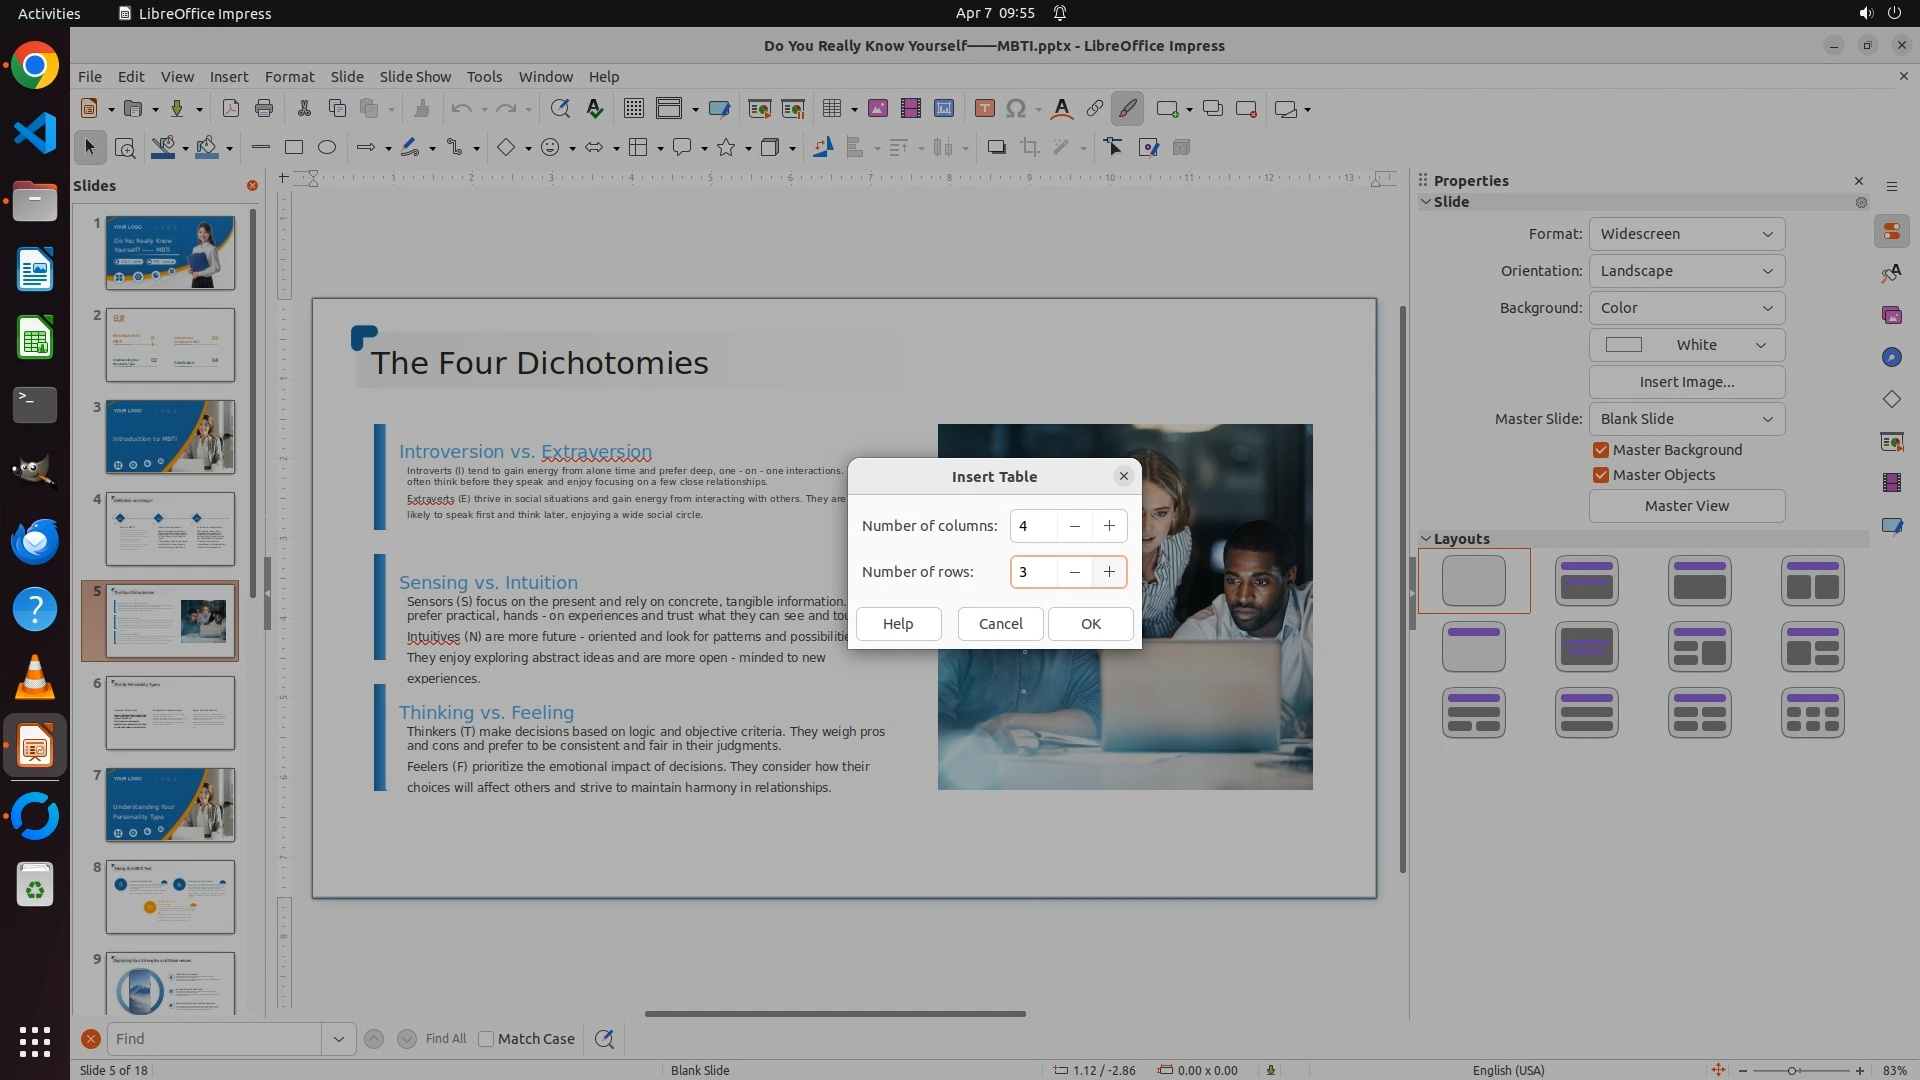Enable the Match Case checkbox
The image size is (1920, 1080).
[486, 1039]
